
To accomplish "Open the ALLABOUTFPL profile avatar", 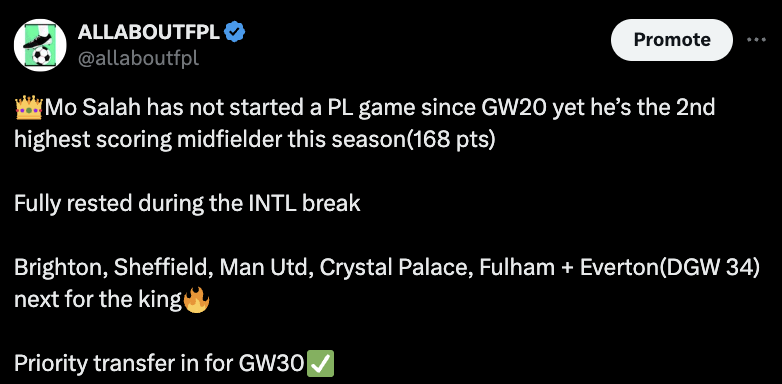I will [x=40, y=45].
